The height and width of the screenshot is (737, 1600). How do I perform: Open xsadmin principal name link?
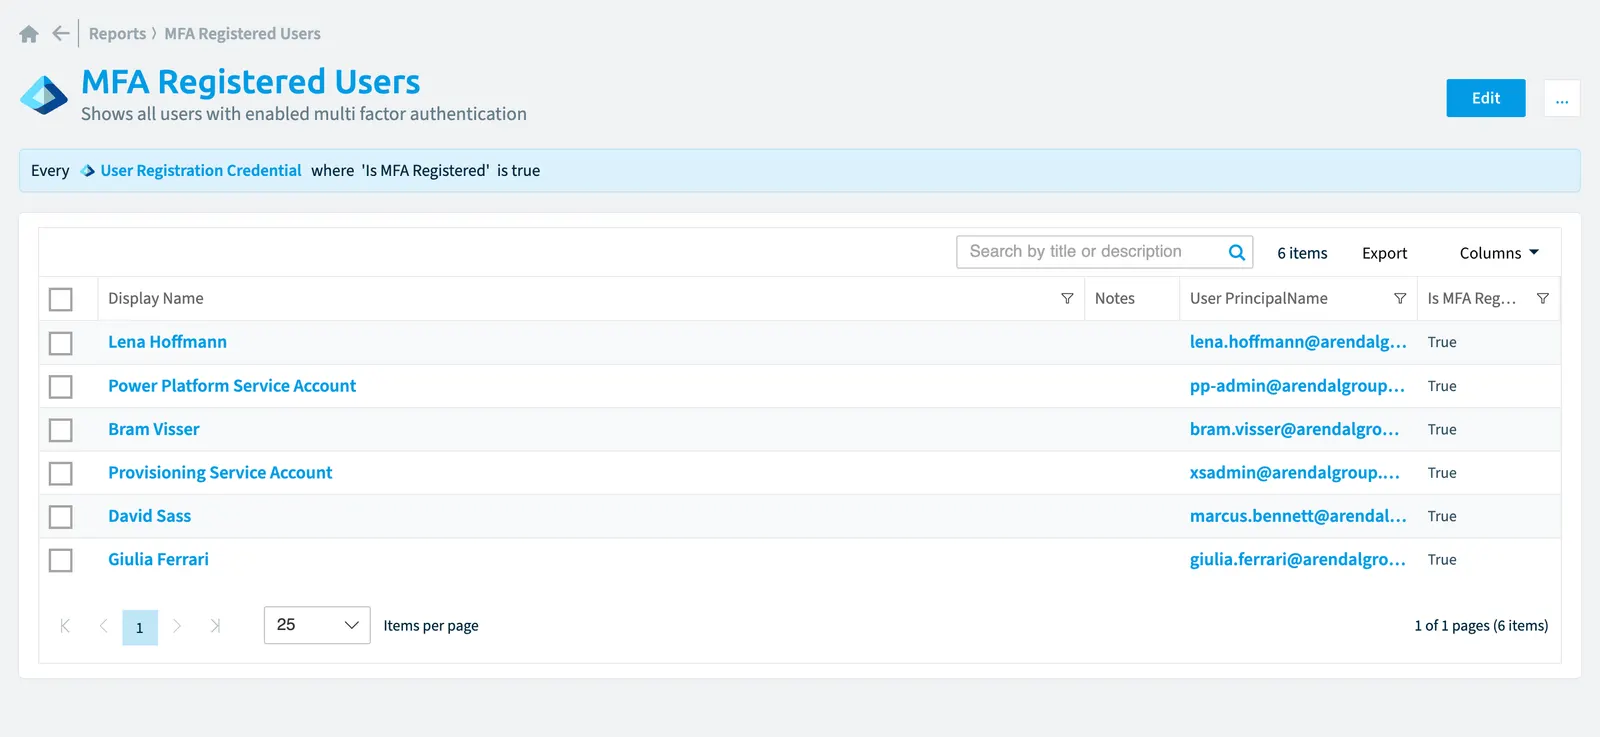tap(1294, 473)
